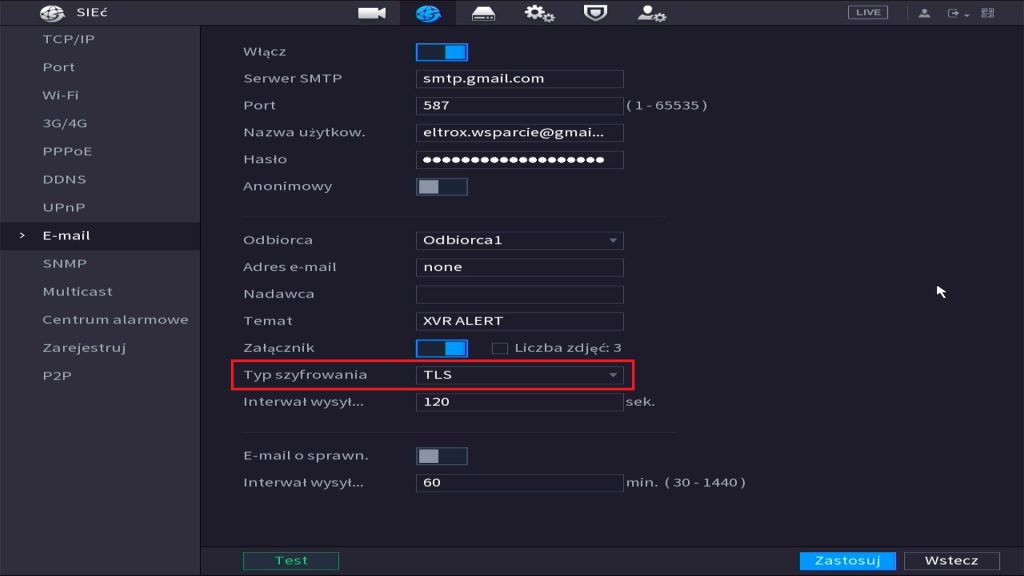The image size is (1024, 576).
Task: Click the Zastosuj button
Action: pyautogui.click(x=847, y=561)
